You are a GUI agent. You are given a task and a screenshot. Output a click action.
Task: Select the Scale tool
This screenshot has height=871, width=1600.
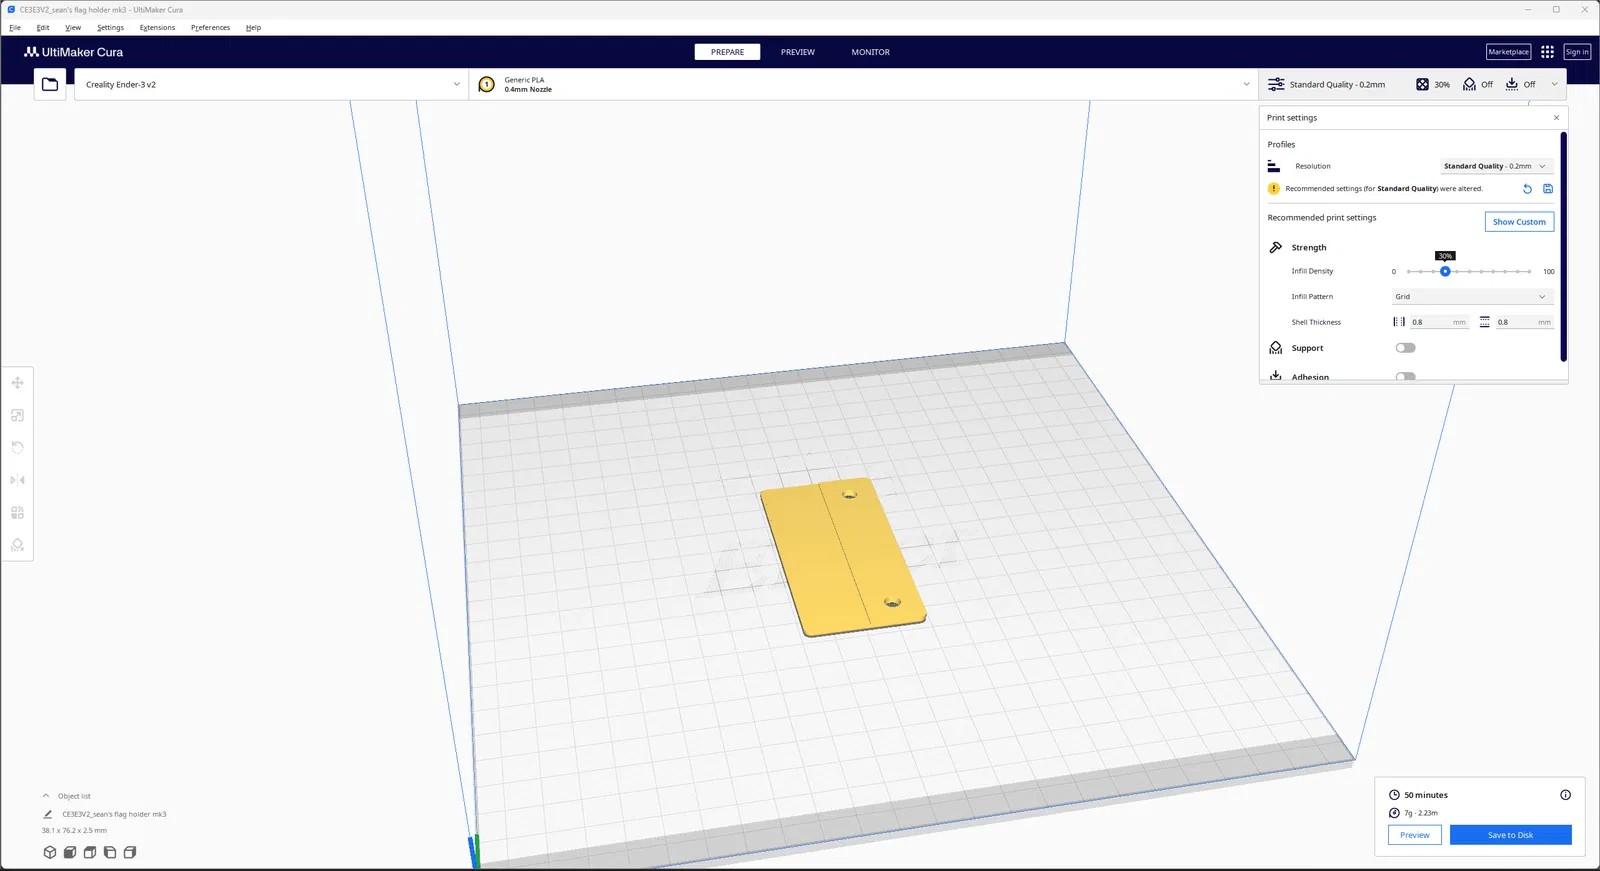(17, 415)
